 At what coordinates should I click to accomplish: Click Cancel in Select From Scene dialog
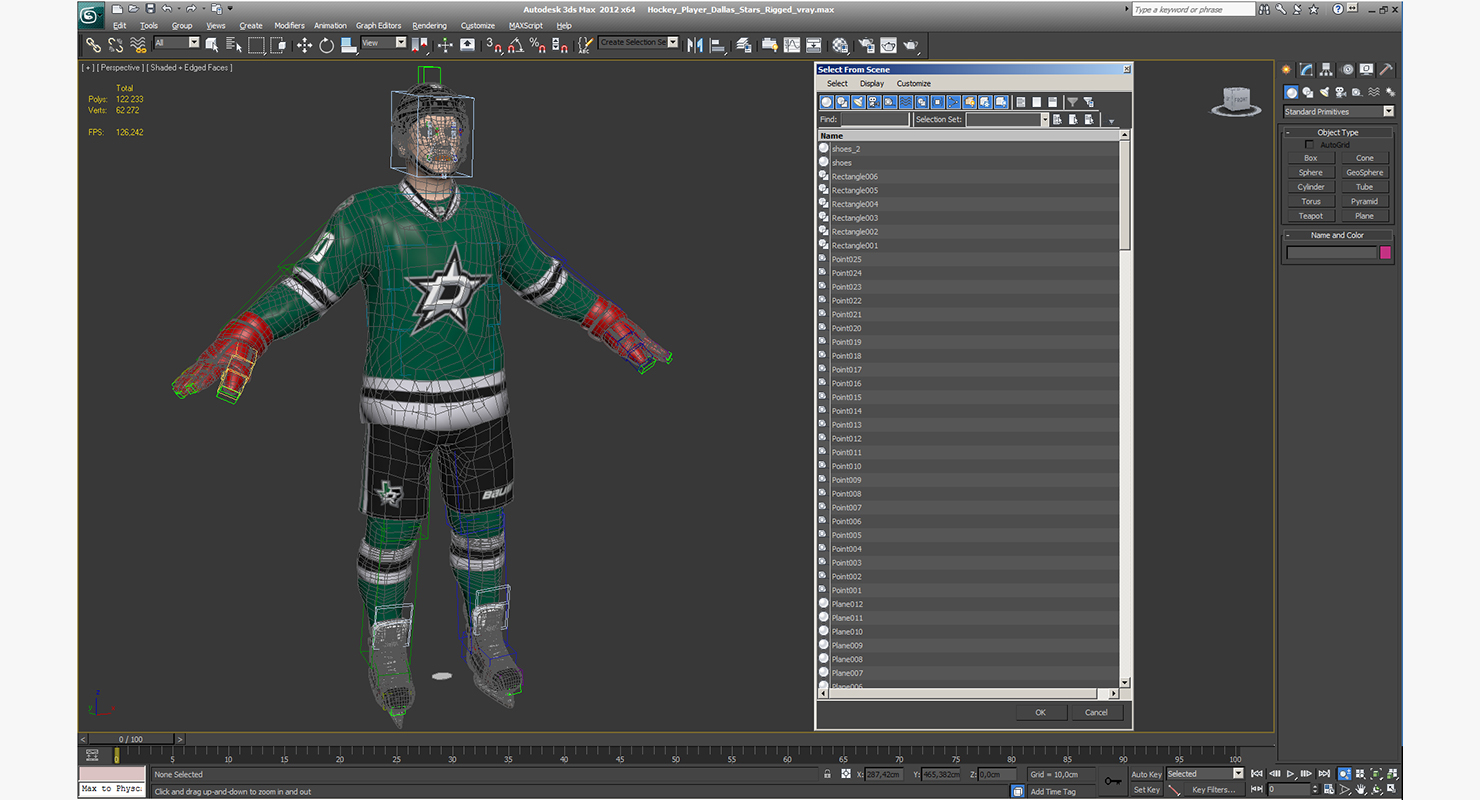click(x=1096, y=713)
